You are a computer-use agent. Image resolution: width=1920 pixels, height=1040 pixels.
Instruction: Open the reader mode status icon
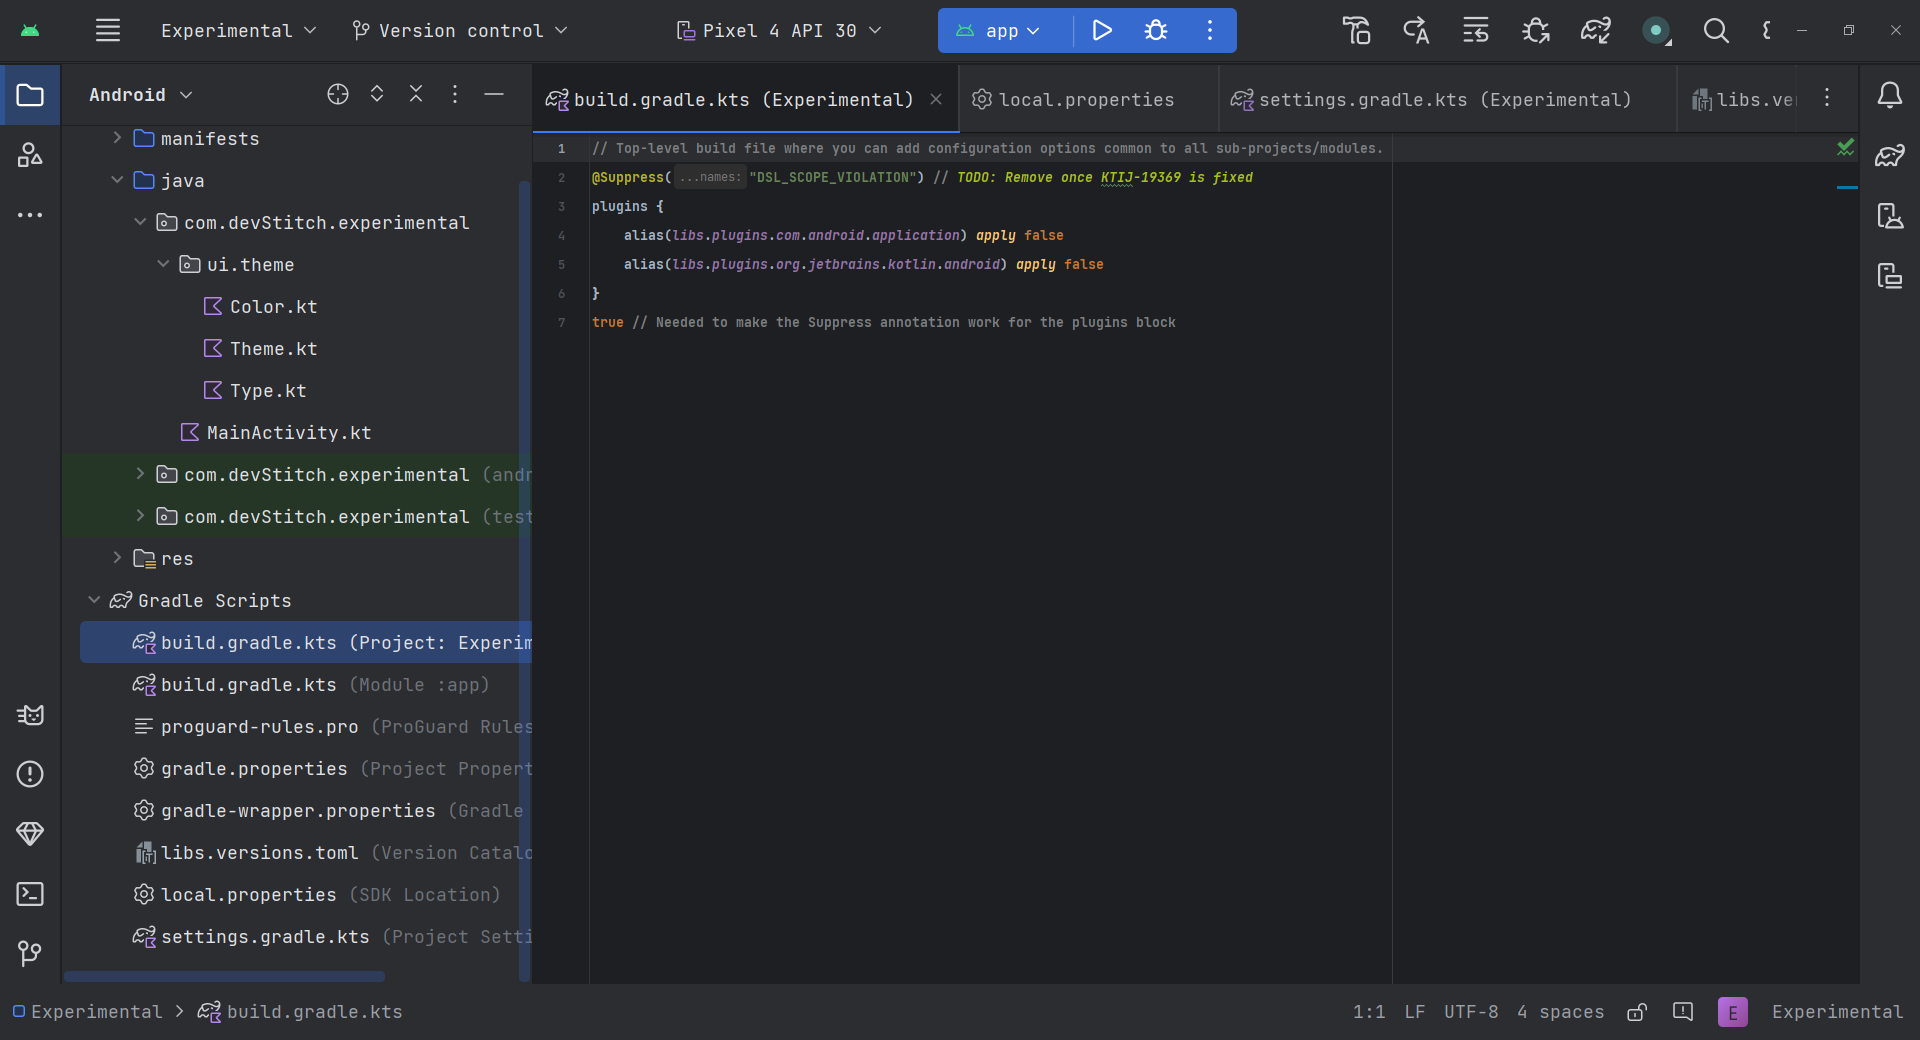[x=1683, y=1012]
